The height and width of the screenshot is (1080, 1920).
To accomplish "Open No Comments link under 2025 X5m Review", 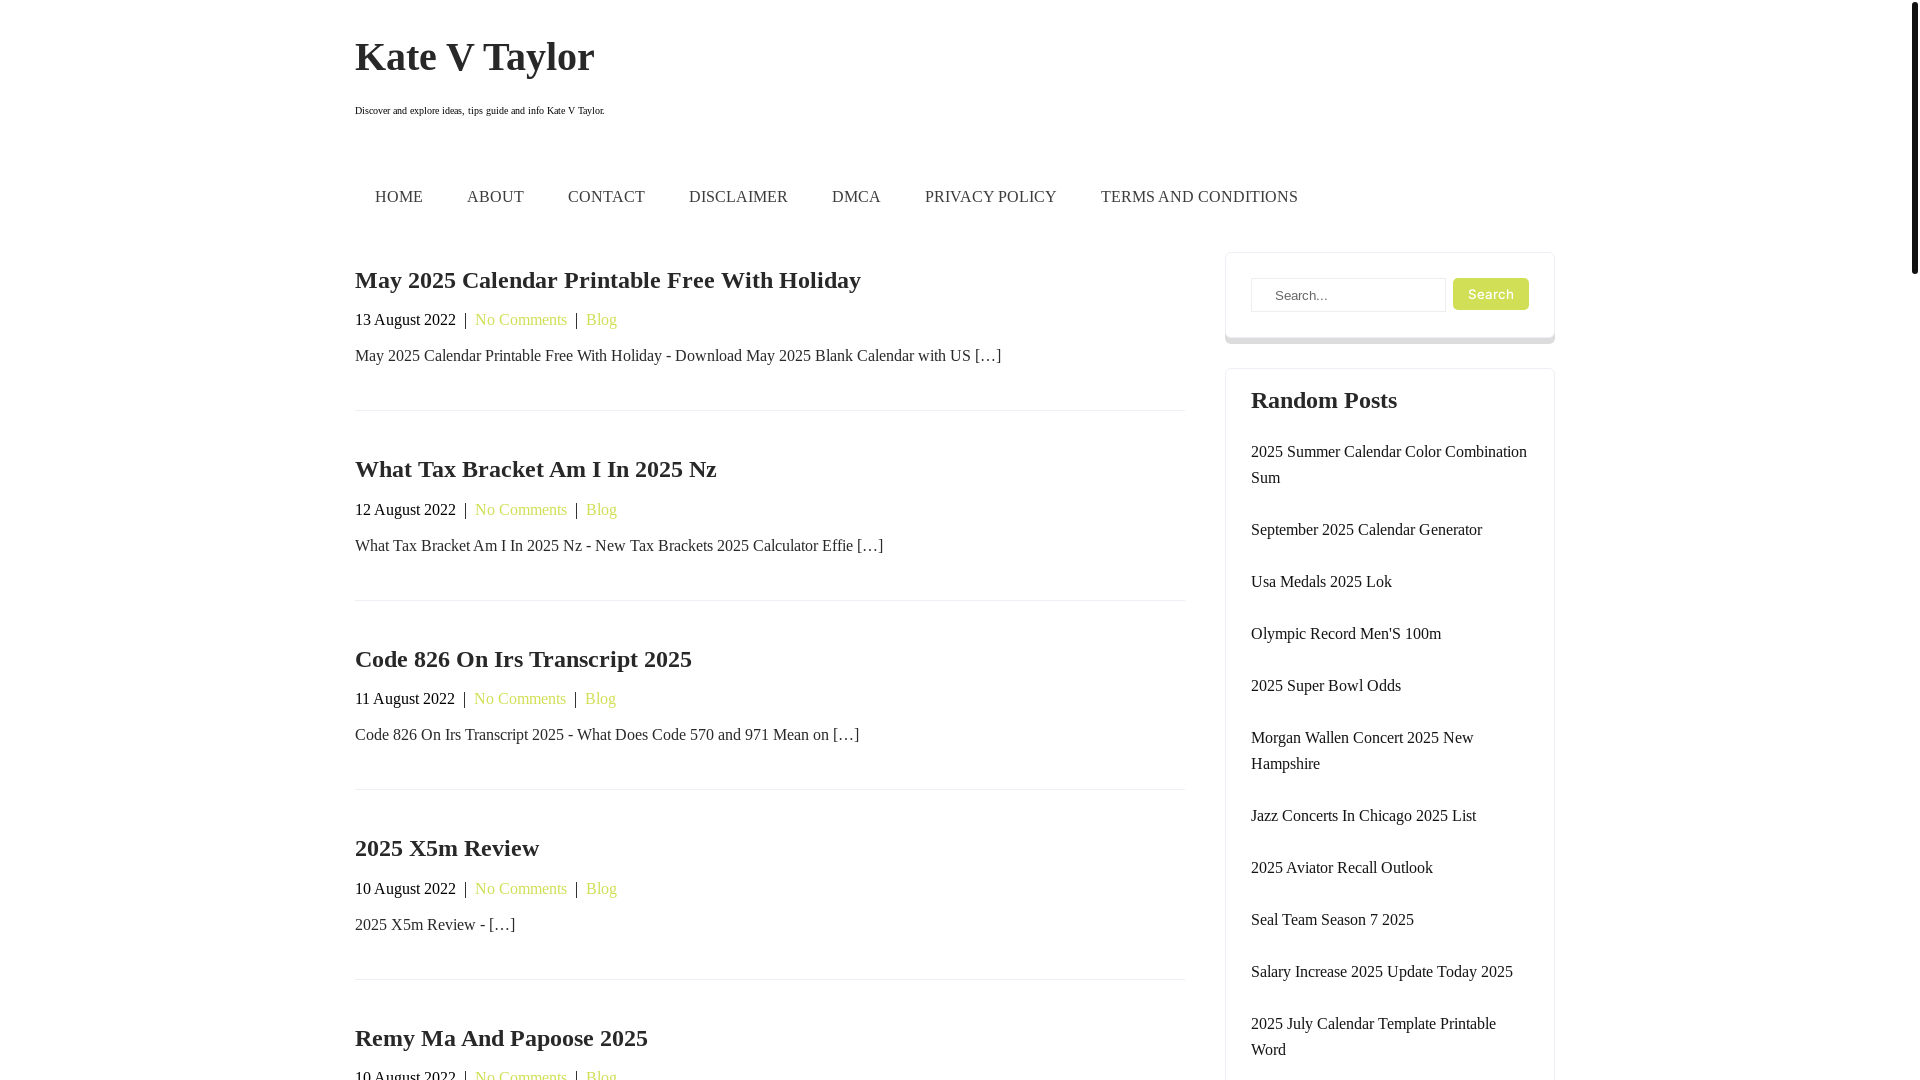I will (x=521, y=889).
